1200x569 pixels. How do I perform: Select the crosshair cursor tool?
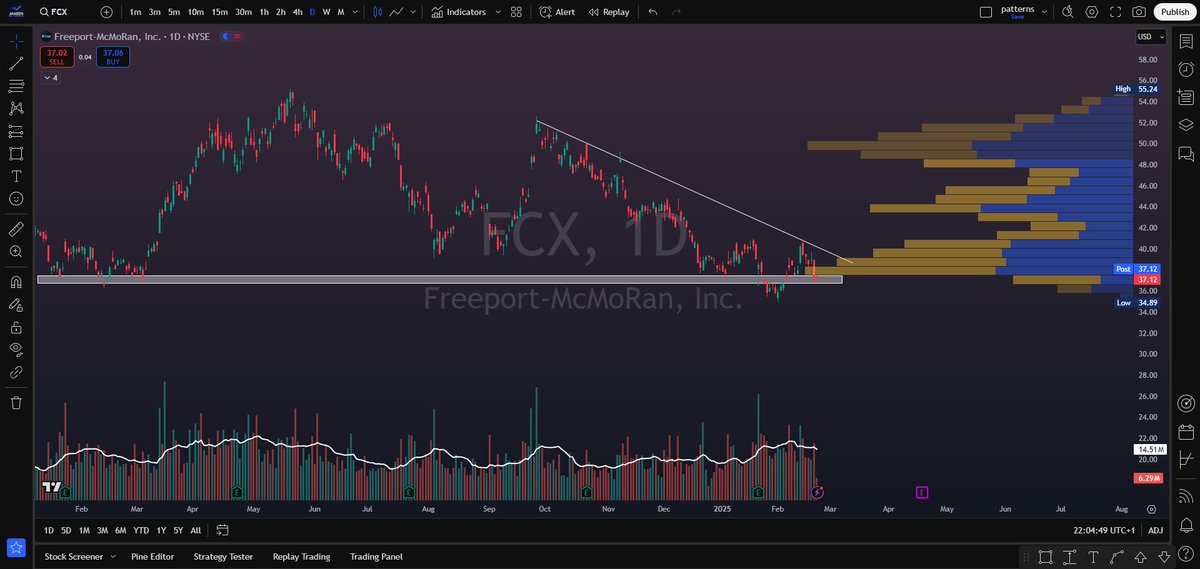coord(16,41)
